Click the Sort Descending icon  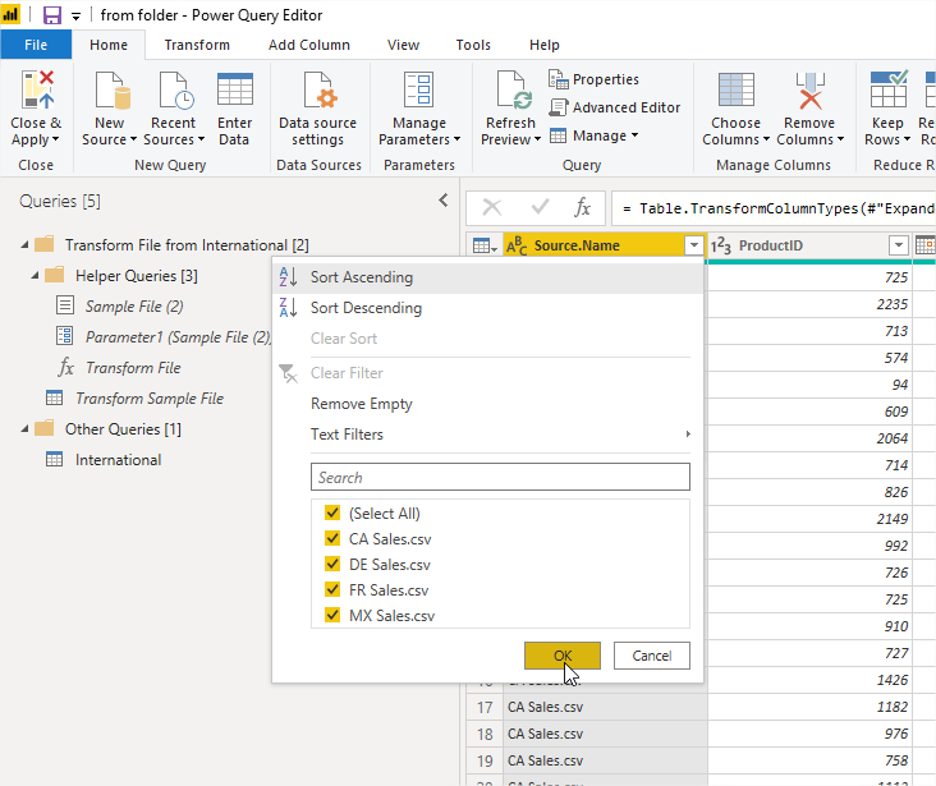click(x=288, y=307)
